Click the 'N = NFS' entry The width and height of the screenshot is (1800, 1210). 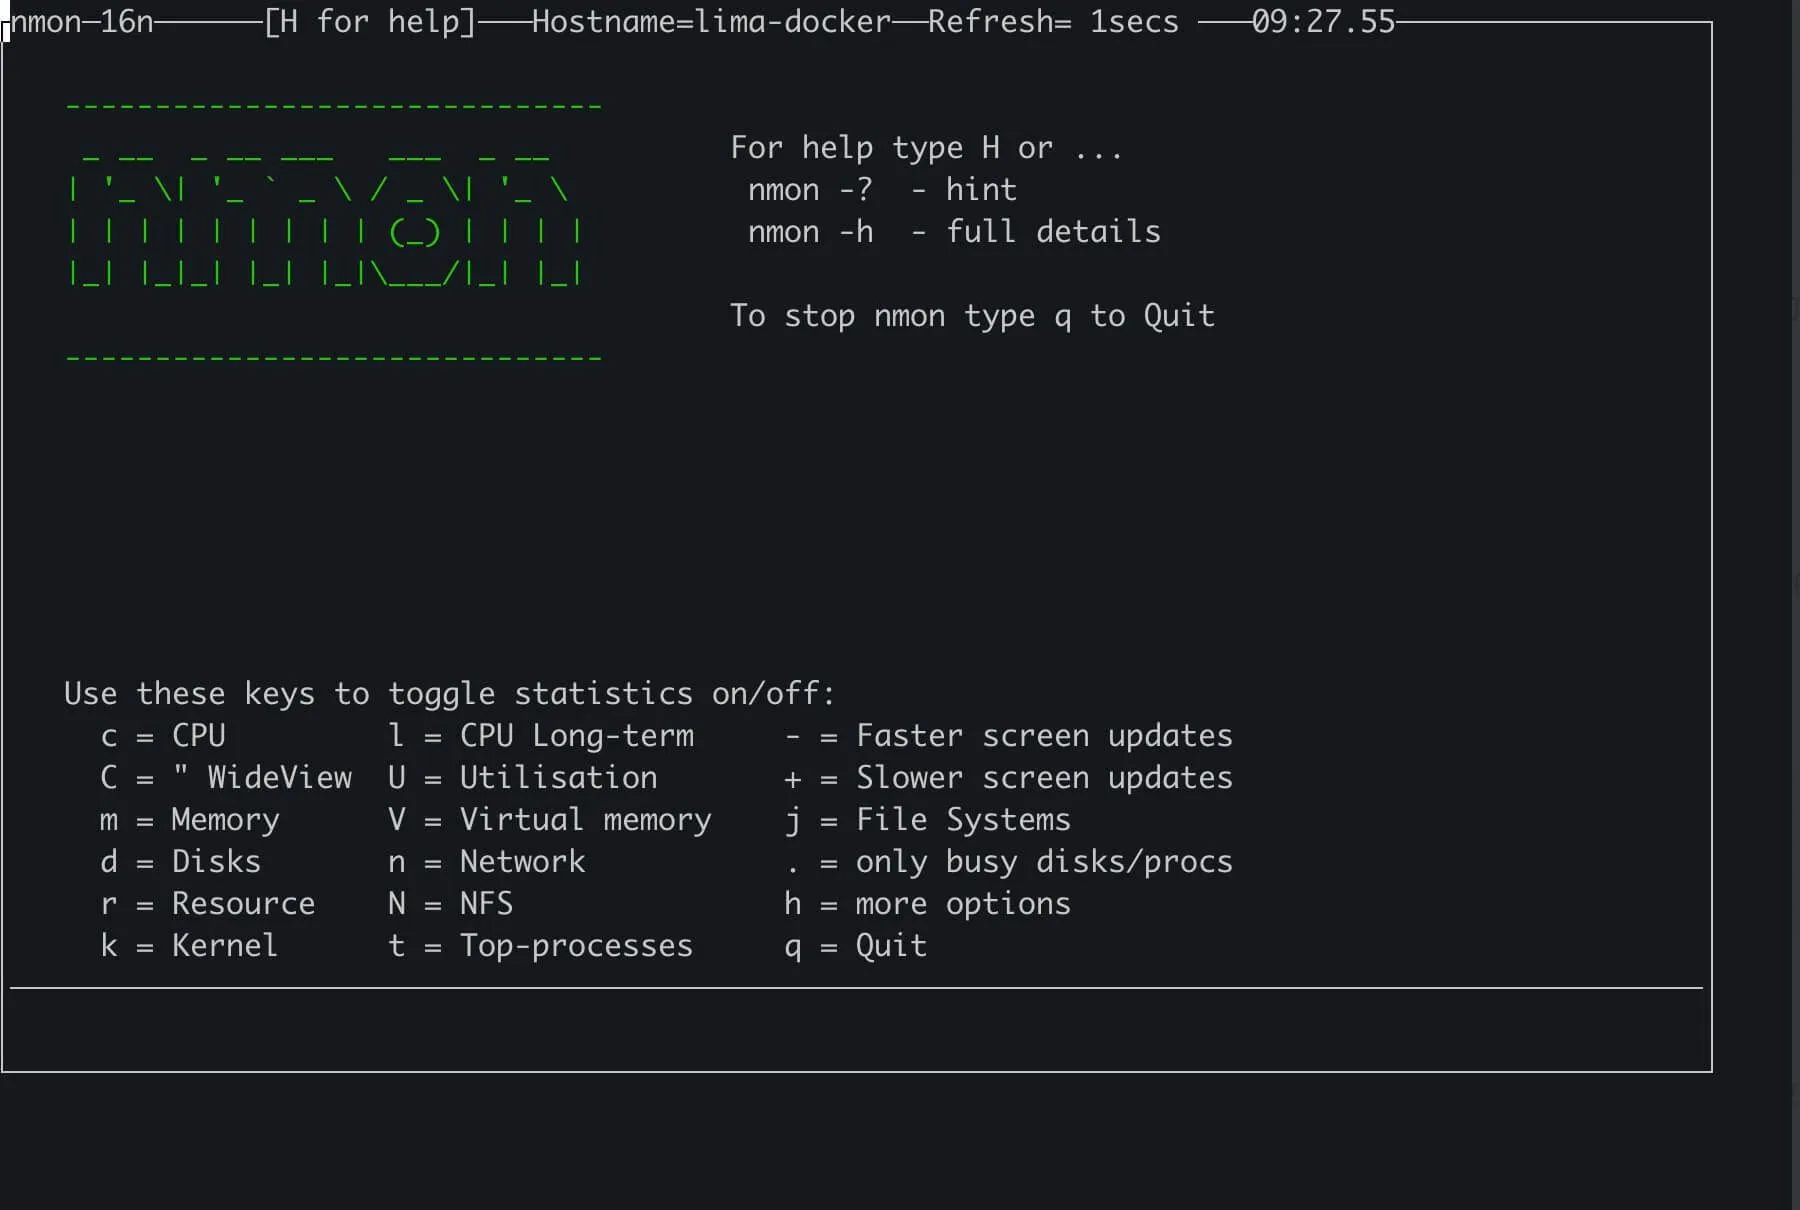coord(451,904)
